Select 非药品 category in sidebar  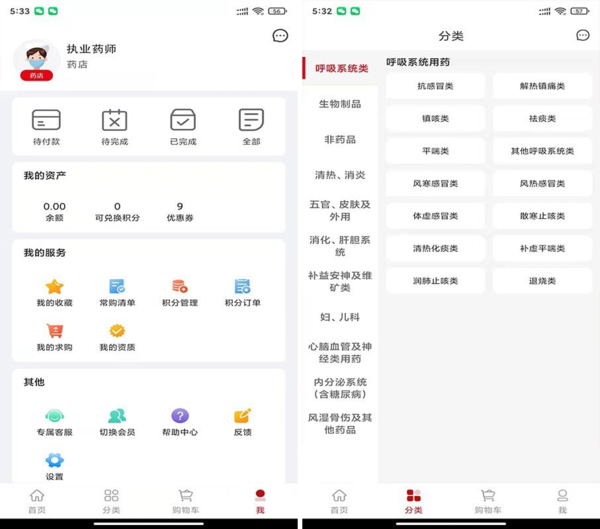click(340, 139)
